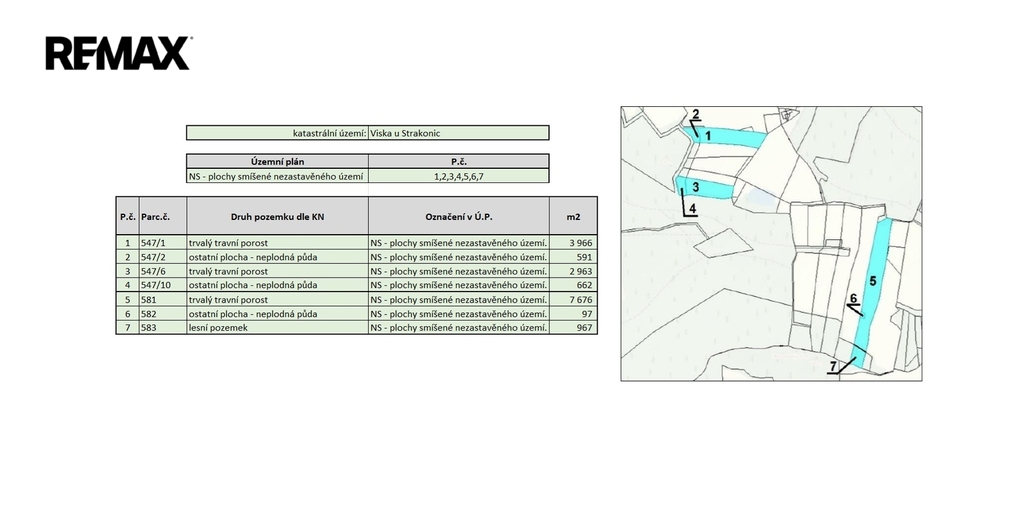Click the long cyan parcel labeled 5
The height and width of the screenshot is (520, 1024).
[872, 285]
